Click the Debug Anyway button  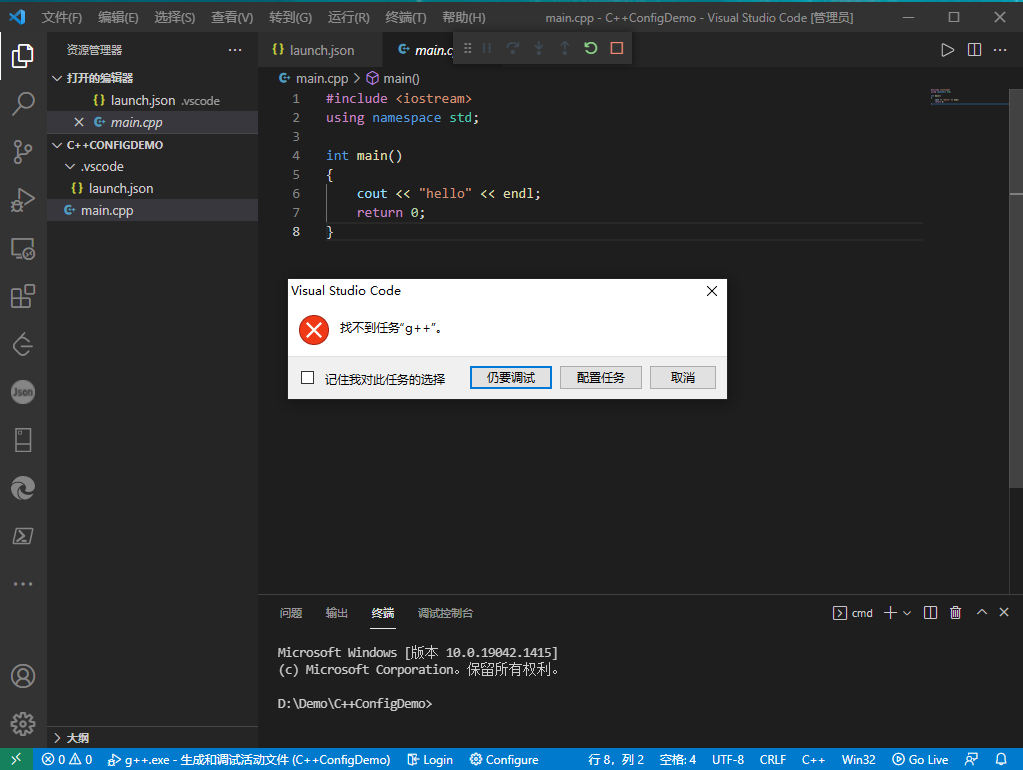tap(511, 377)
